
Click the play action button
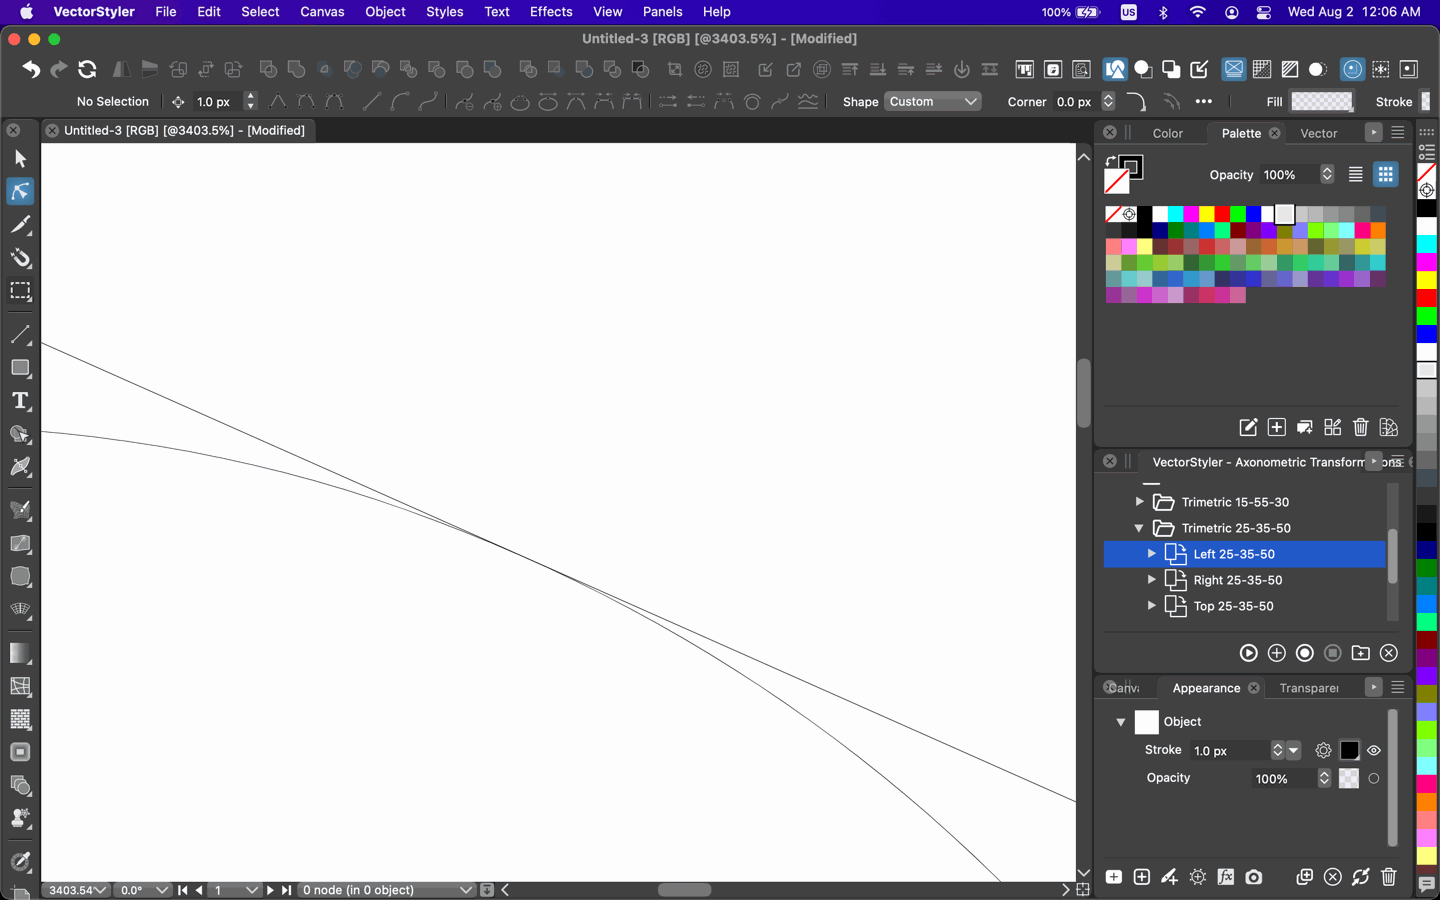(x=1248, y=653)
